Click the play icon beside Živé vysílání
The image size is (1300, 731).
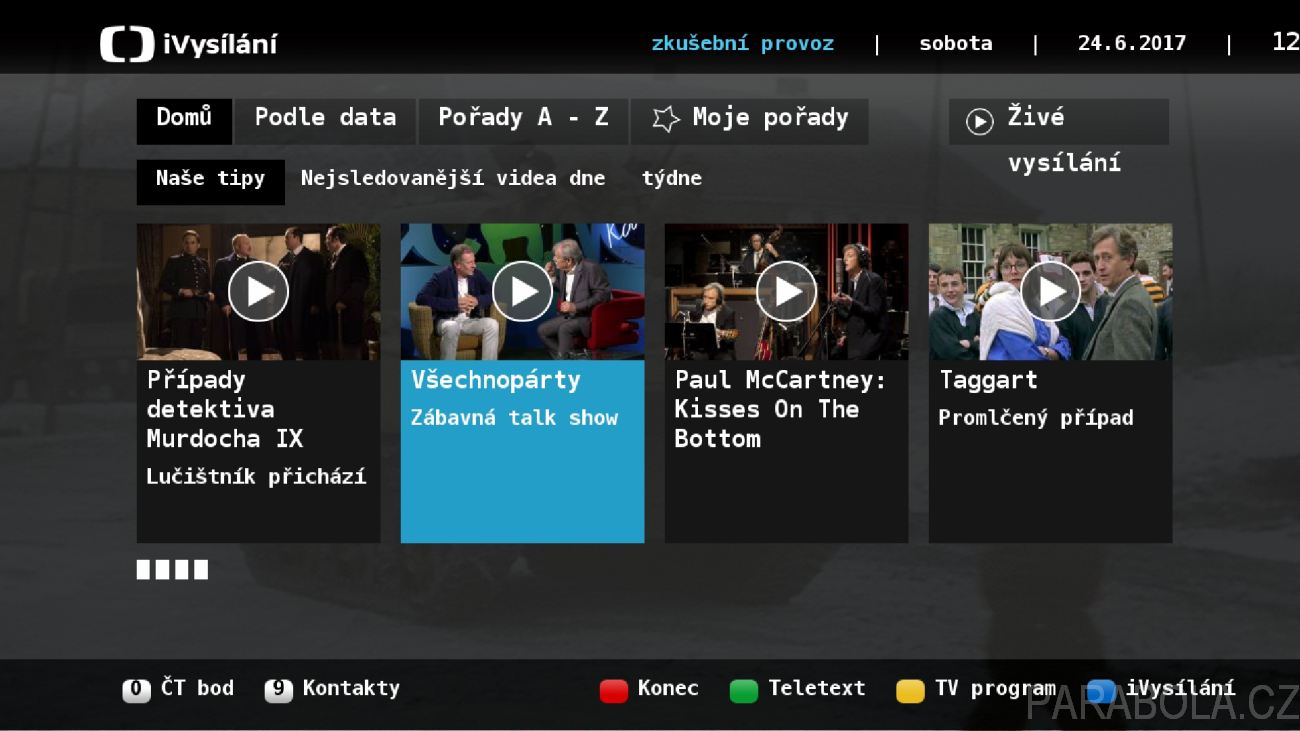979,122
